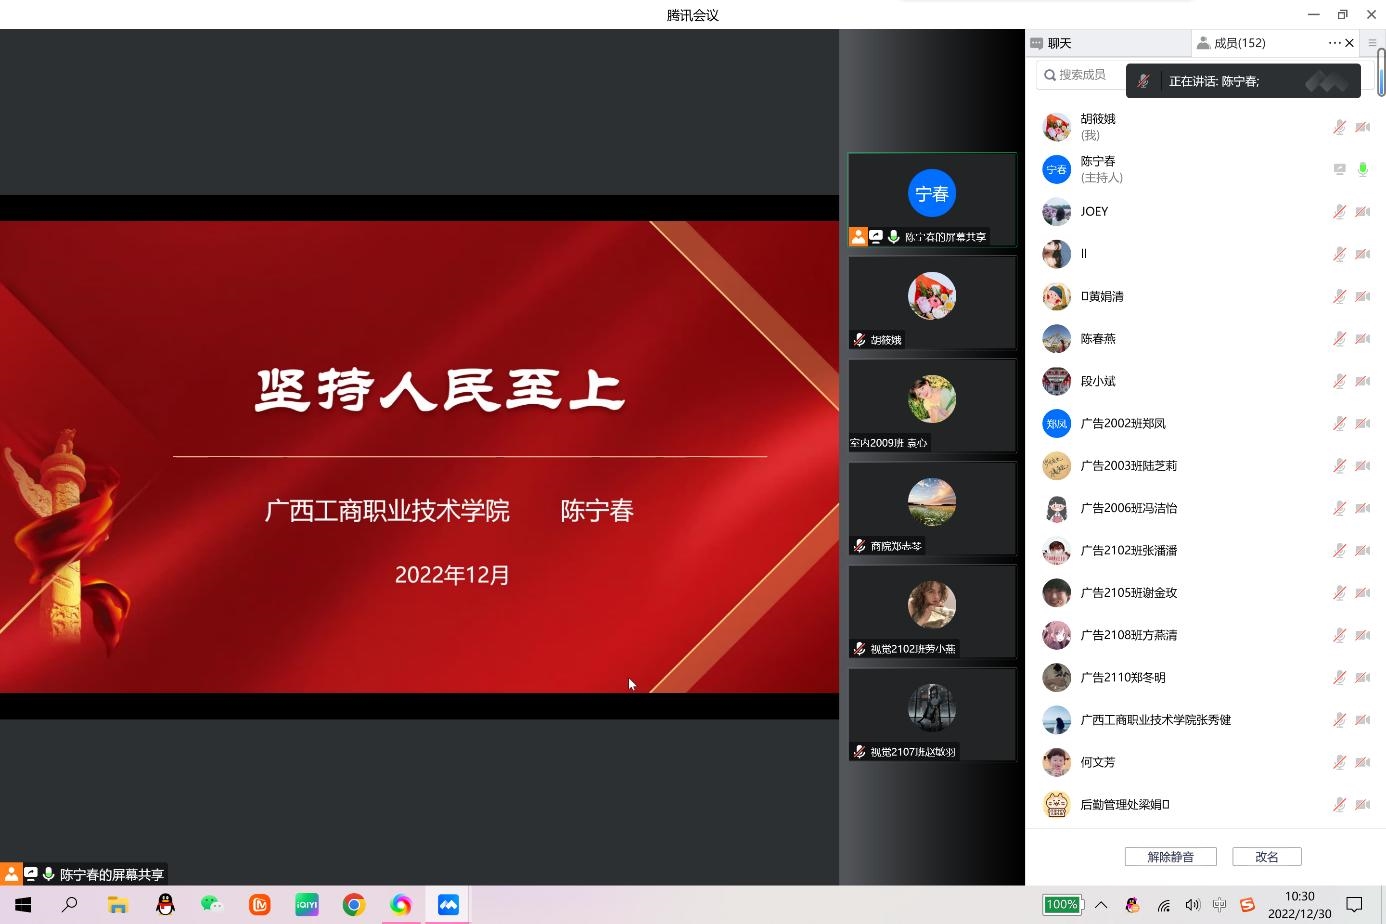Click screen share icon beside 陈宁春
The width and height of the screenshot is (1386, 924).
click(1339, 170)
